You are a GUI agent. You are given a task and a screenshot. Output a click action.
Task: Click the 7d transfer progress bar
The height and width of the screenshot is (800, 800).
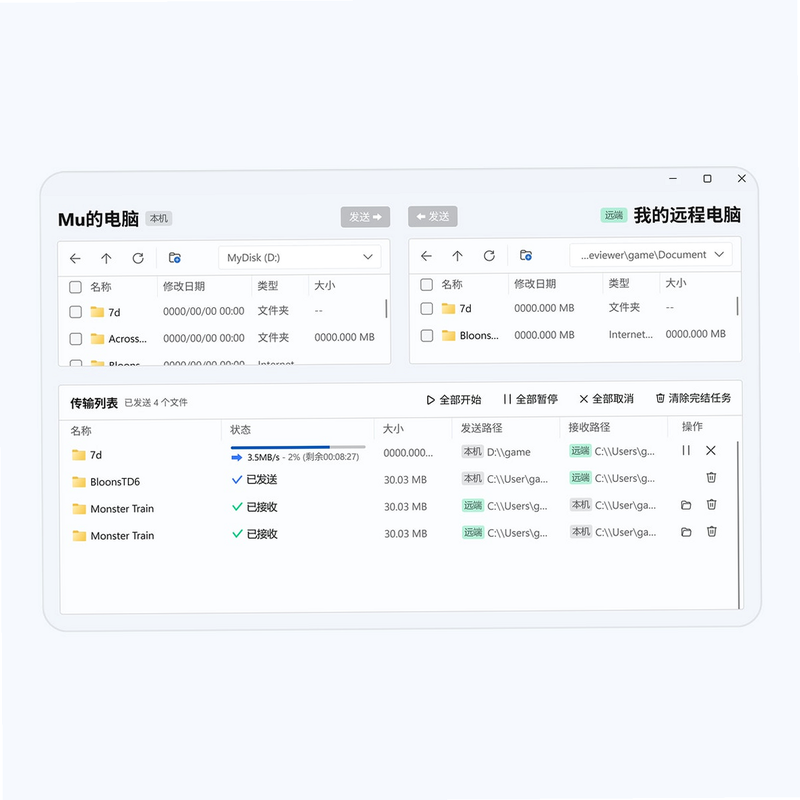pyautogui.click(x=298, y=447)
